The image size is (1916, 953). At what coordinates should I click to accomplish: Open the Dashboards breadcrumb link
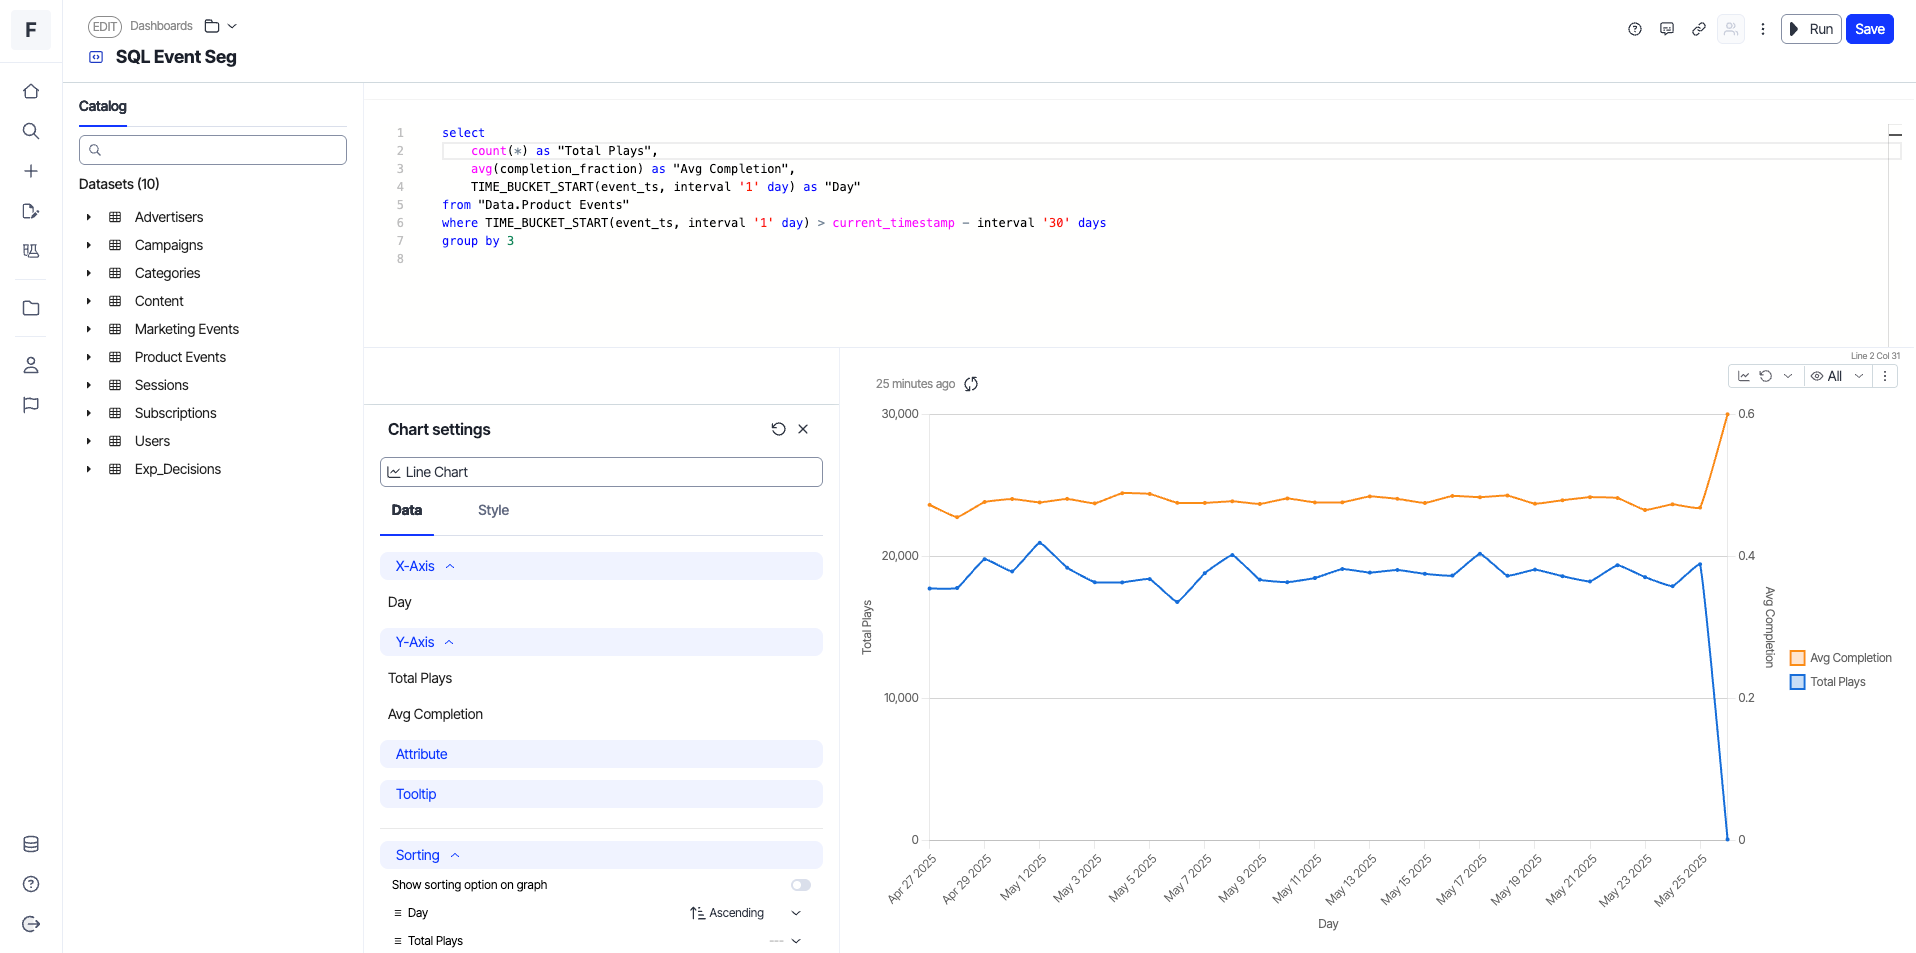(161, 26)
